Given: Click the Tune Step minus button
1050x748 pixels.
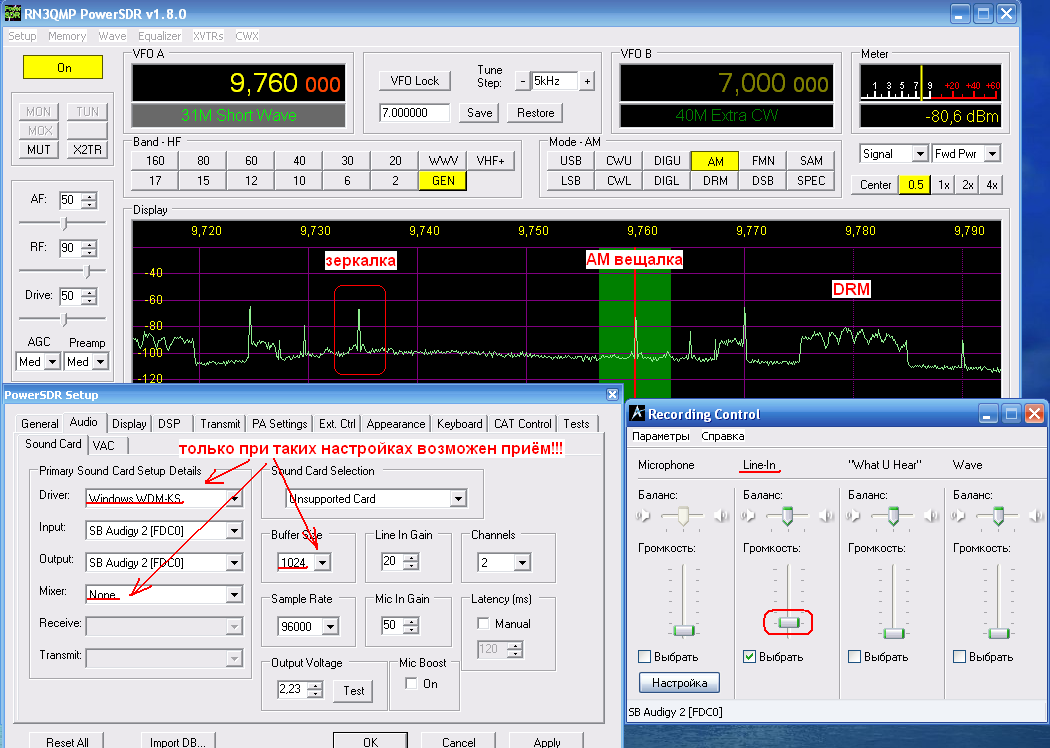Looking at the screenshot, I should click(x=521, y=81).
